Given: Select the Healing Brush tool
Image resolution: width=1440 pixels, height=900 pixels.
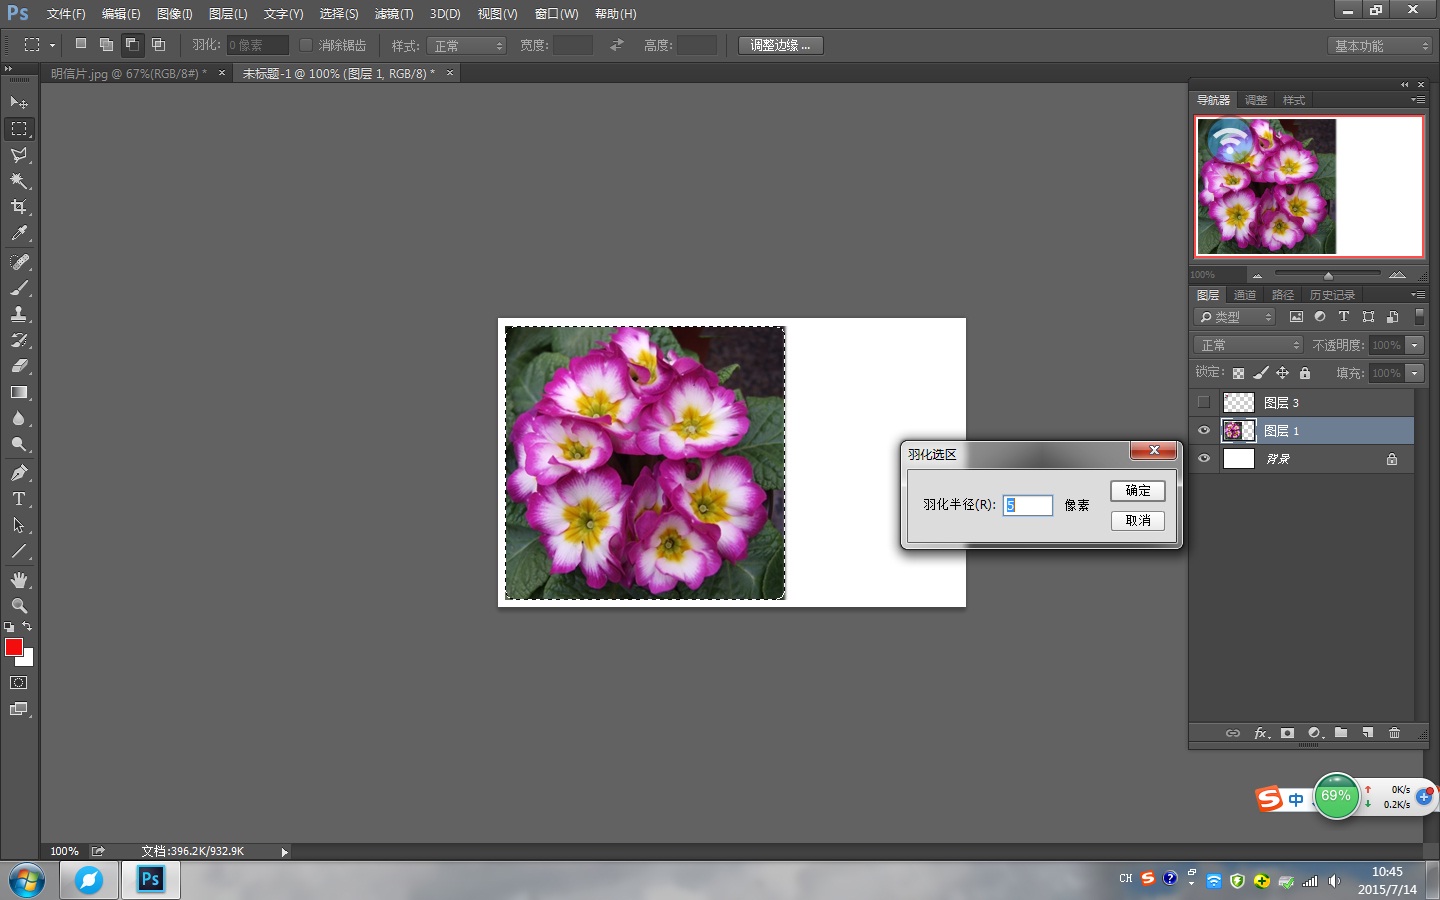Looking at the screenshot, I should pyautogui.click(x=18, y=262).
